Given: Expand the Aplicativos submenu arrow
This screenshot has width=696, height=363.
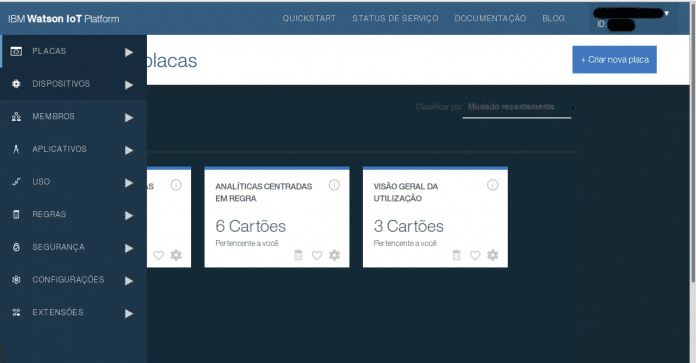Looking at the screenshot, I should pyautogui.click(x=129, y=150).
